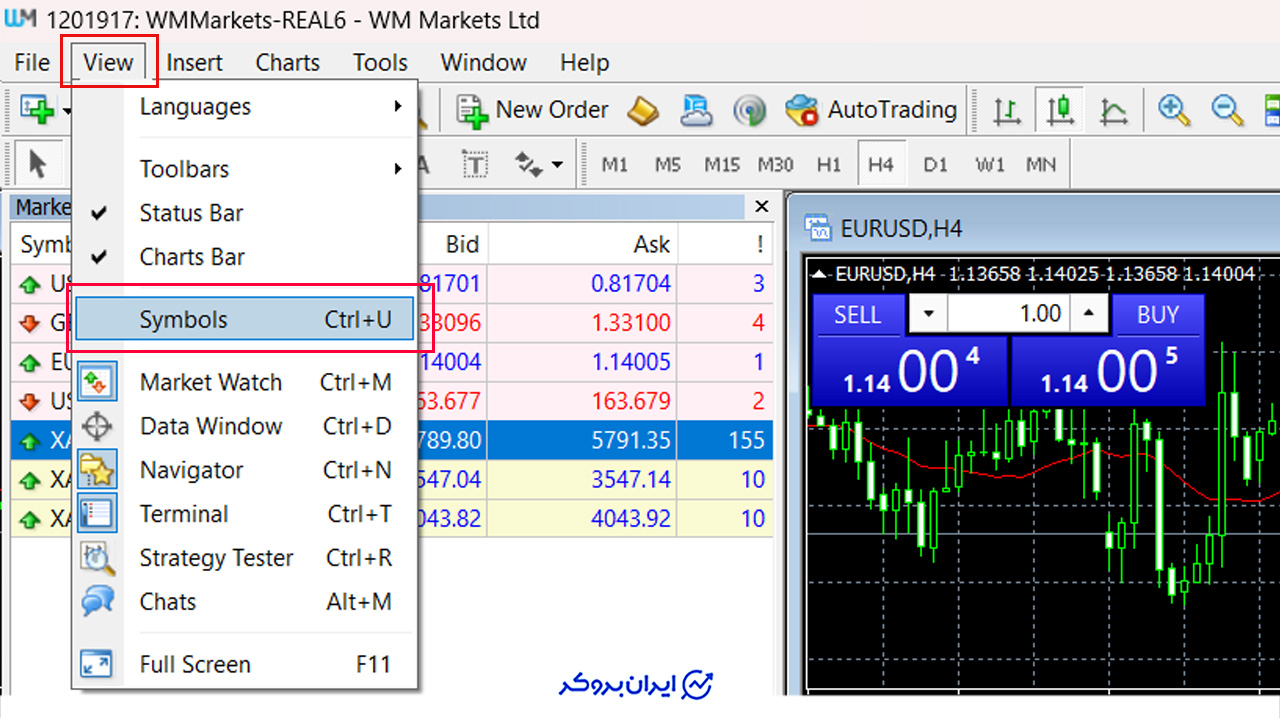Zoom out of the chart
Viewport: 1280px width, 720px height.
(1227, 110)
